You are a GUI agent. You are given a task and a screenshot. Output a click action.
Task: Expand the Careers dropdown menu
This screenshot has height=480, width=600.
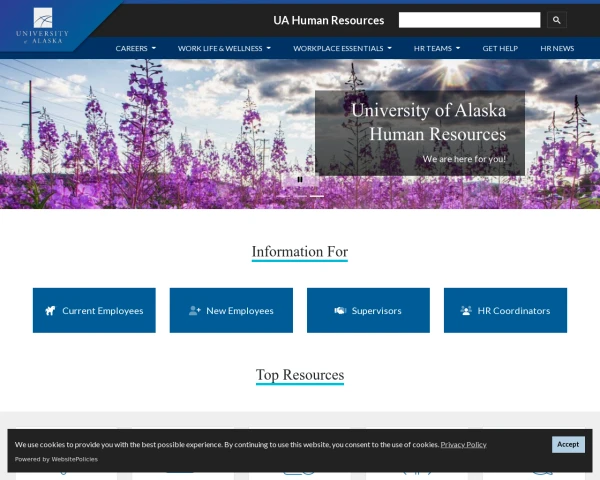(x=136, y=48)
